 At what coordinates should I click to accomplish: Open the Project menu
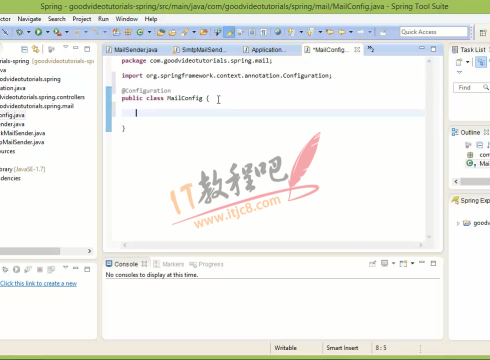coord(82,19)
